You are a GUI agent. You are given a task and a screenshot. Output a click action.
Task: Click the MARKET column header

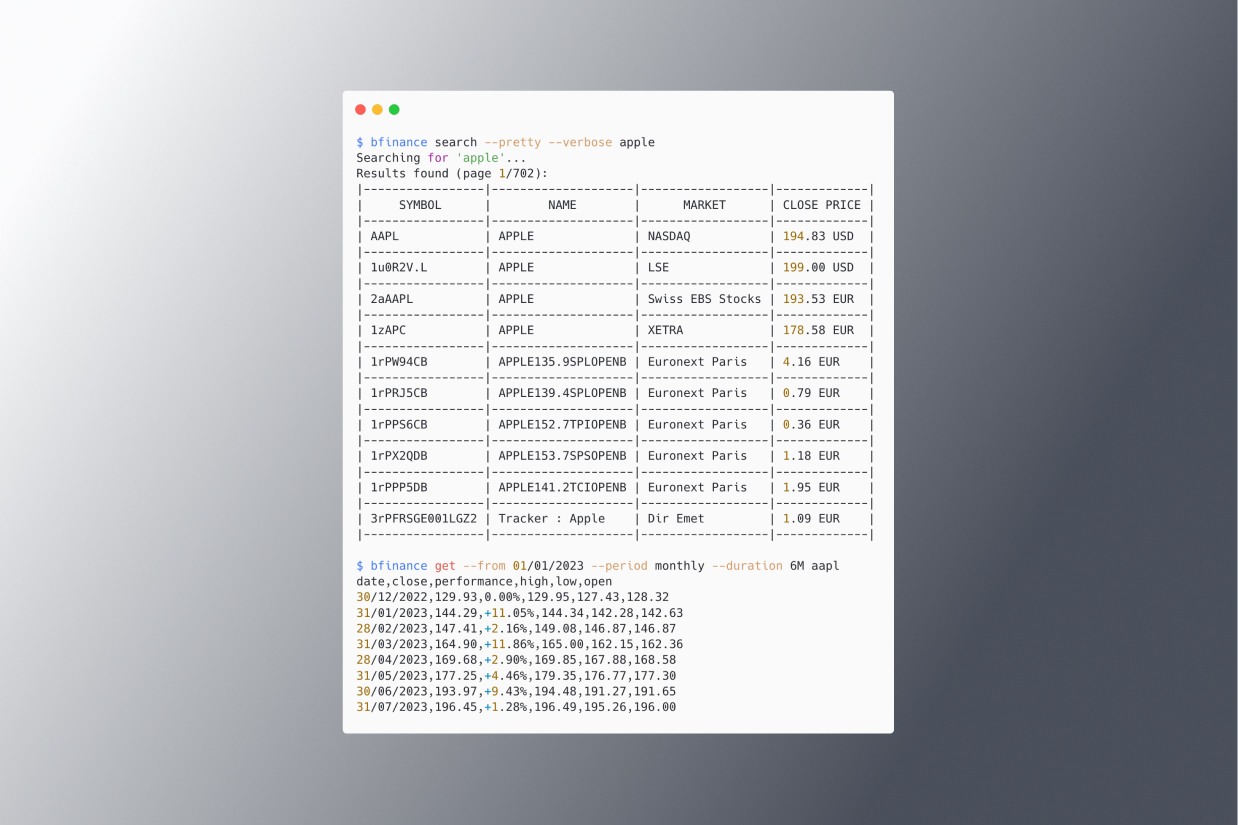pyautogui.click(x=704, y=205)
